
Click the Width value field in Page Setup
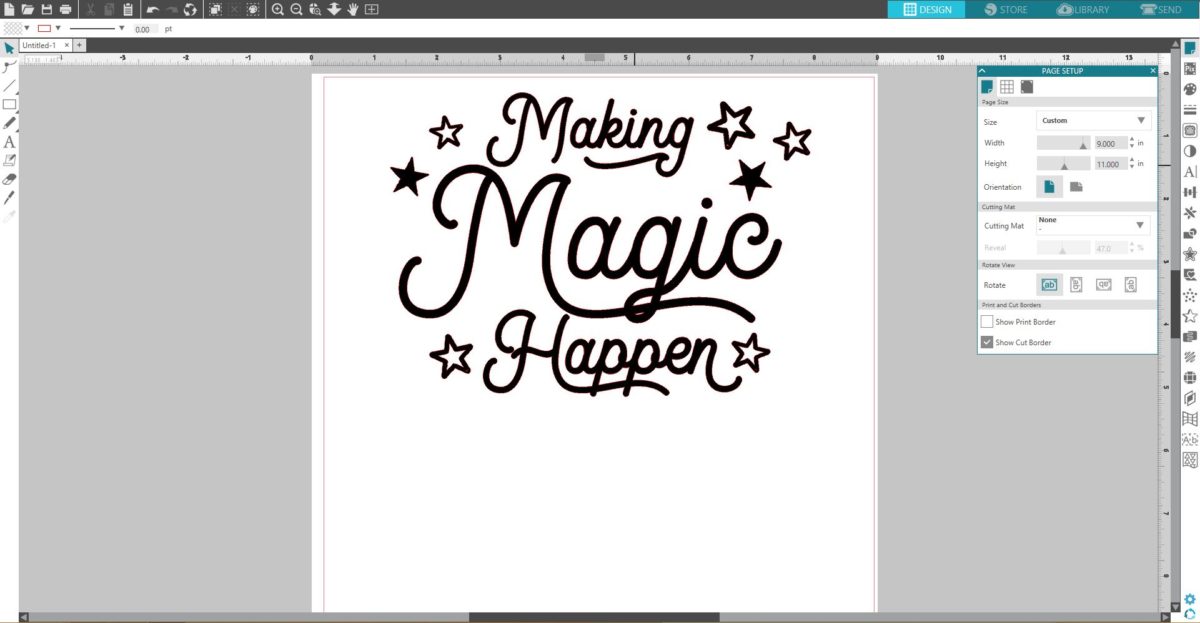1110,142
